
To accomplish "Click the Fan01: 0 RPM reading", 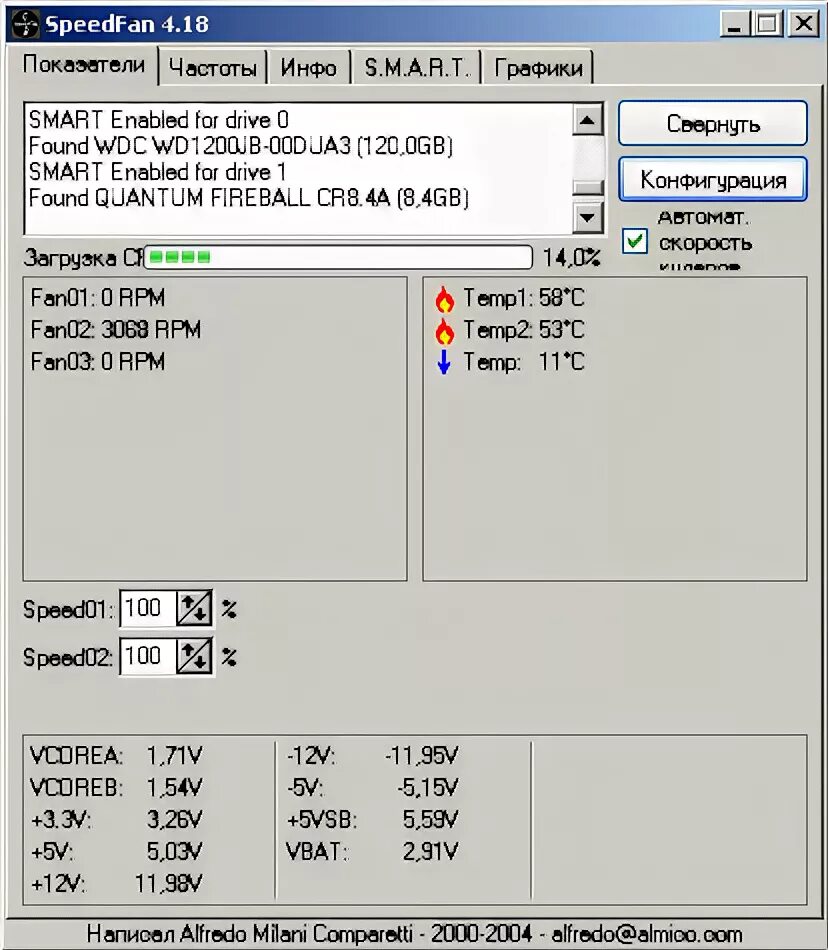I will click(98, 298).
